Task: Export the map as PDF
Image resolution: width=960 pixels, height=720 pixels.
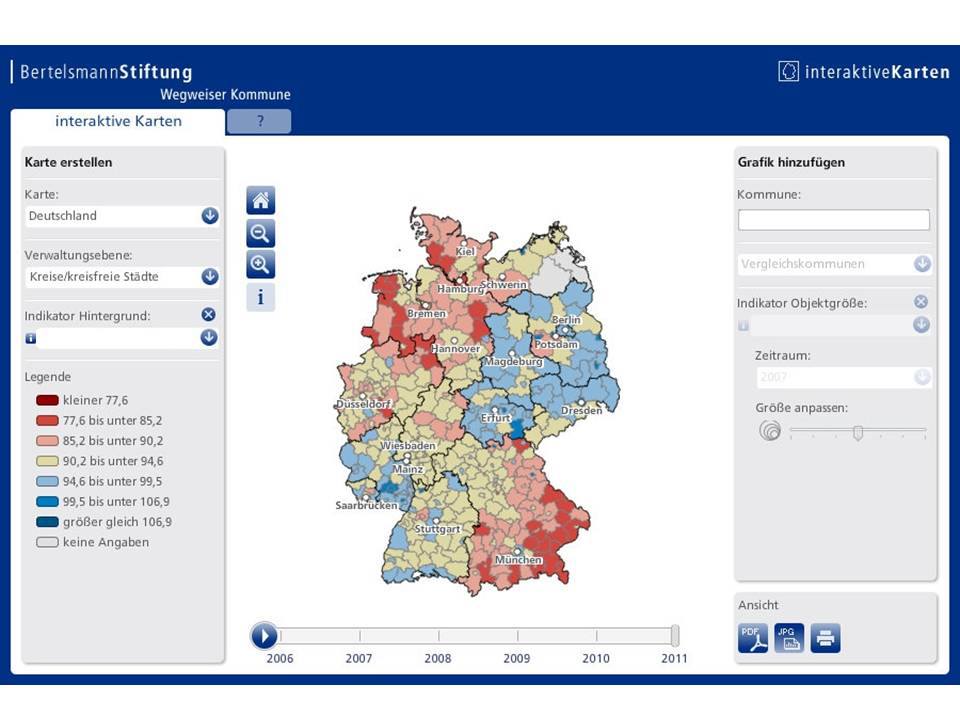Action: [752, 638]
